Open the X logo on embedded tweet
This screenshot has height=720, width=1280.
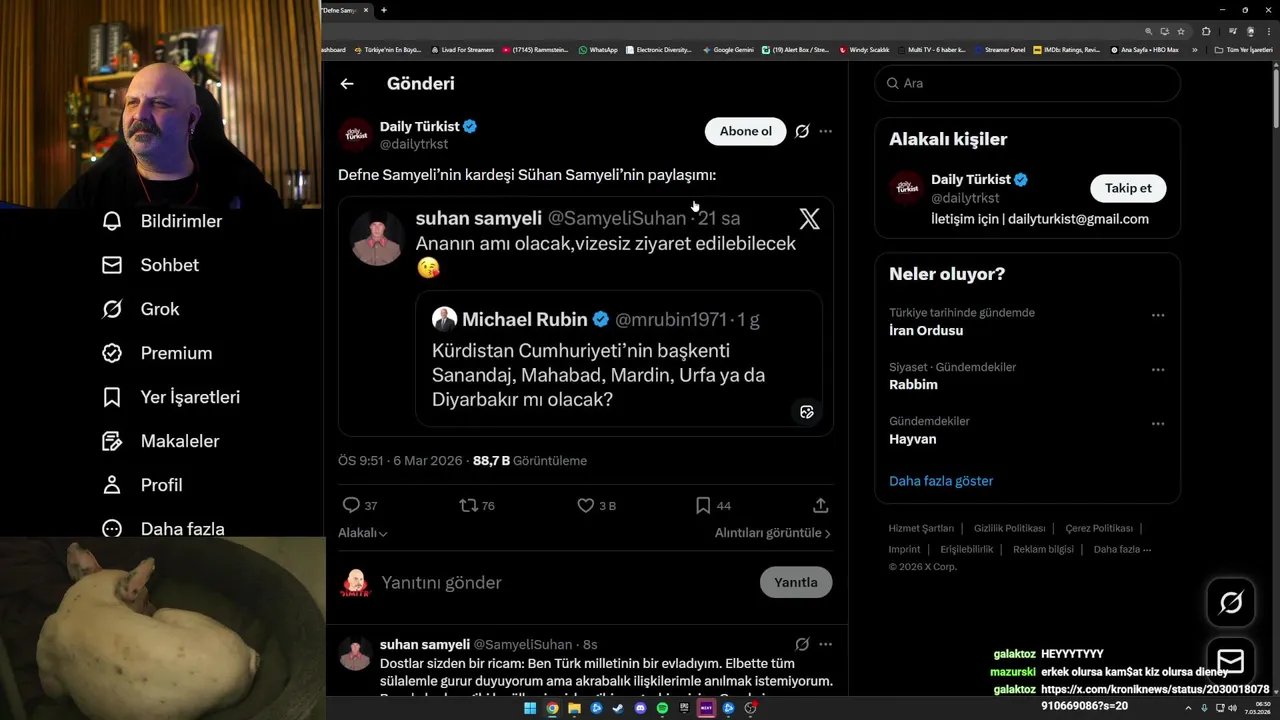coord(809,219)
